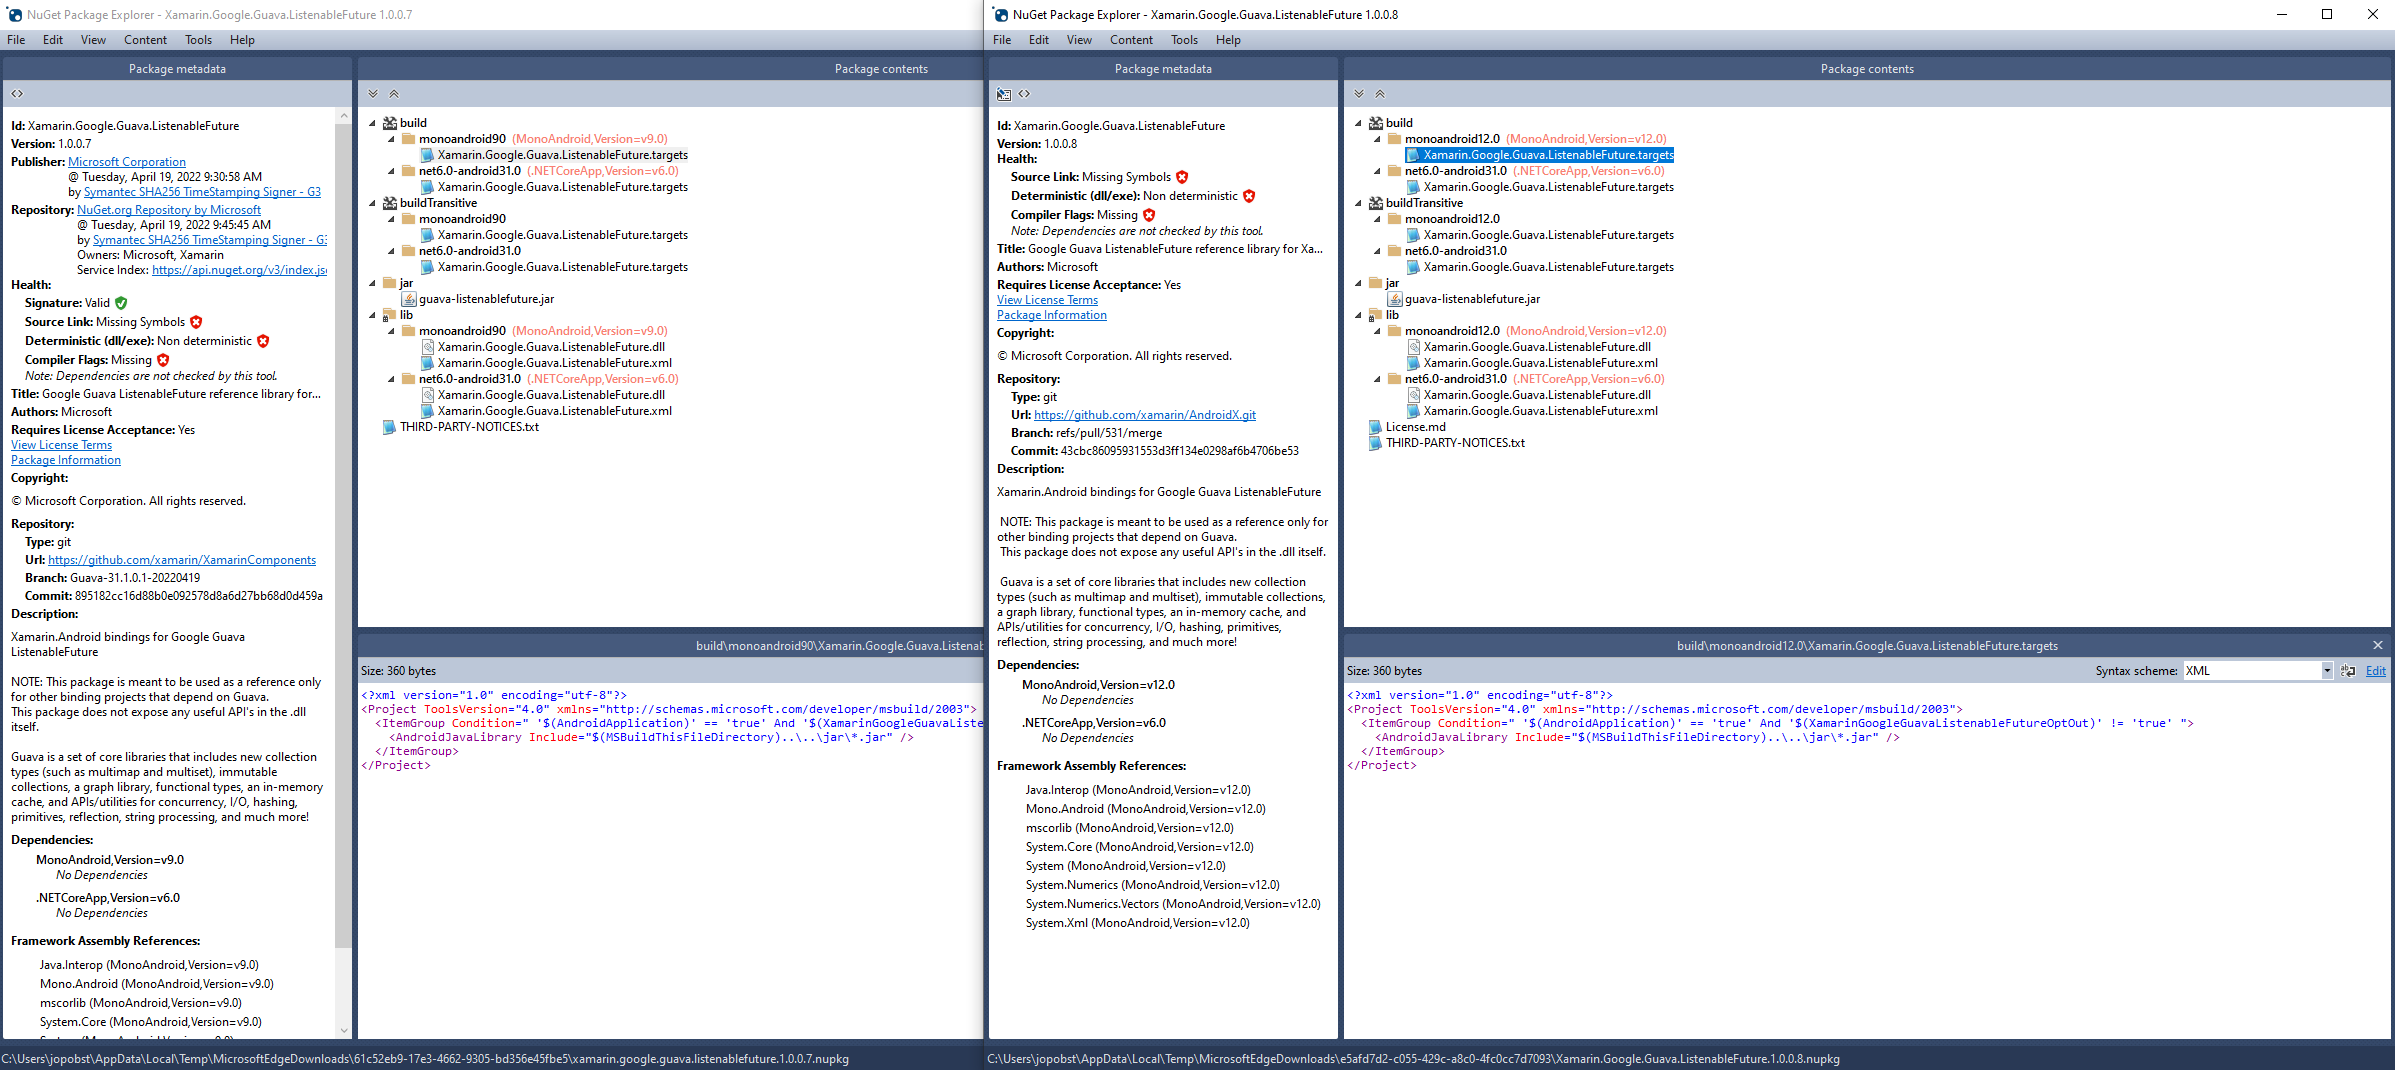Collapse buildTransitive folder in 1.0.0.7 window

click(372, 203)
